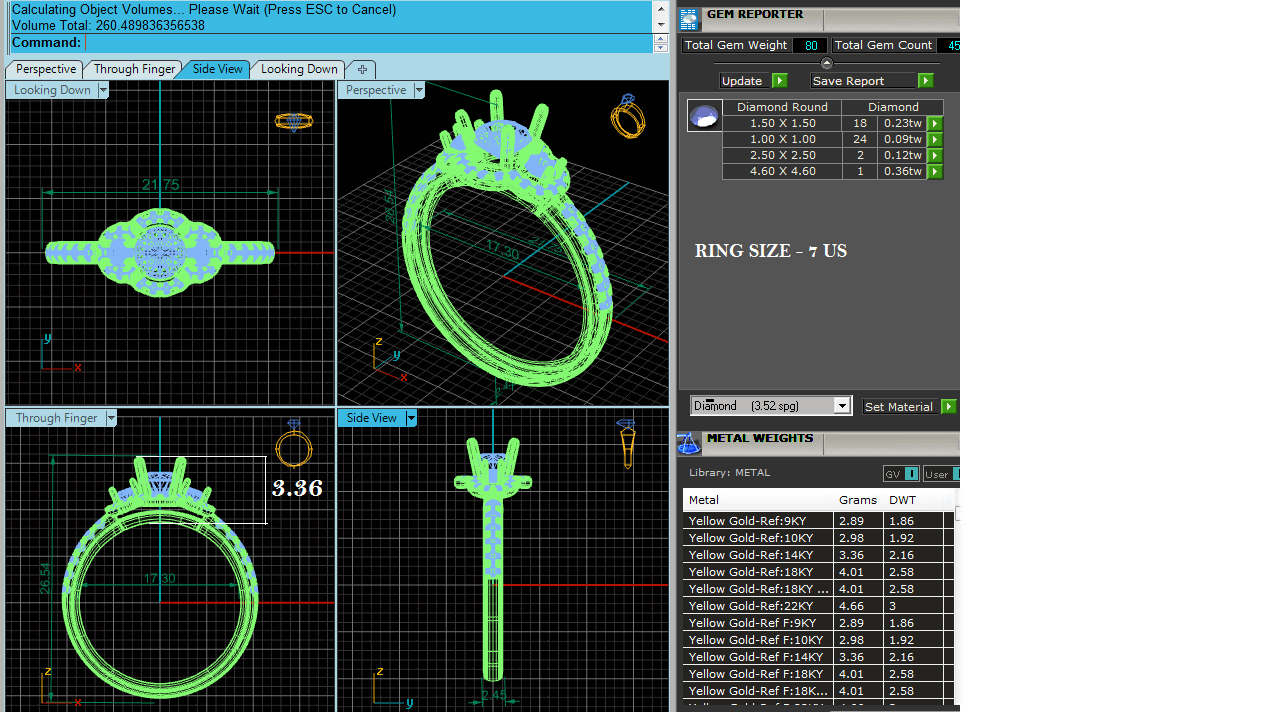The width and height of the screenshot is (1274, 712).
Task: Click green arrow for 4.60 X 4.60 row
Action: [x=935, y=172]
